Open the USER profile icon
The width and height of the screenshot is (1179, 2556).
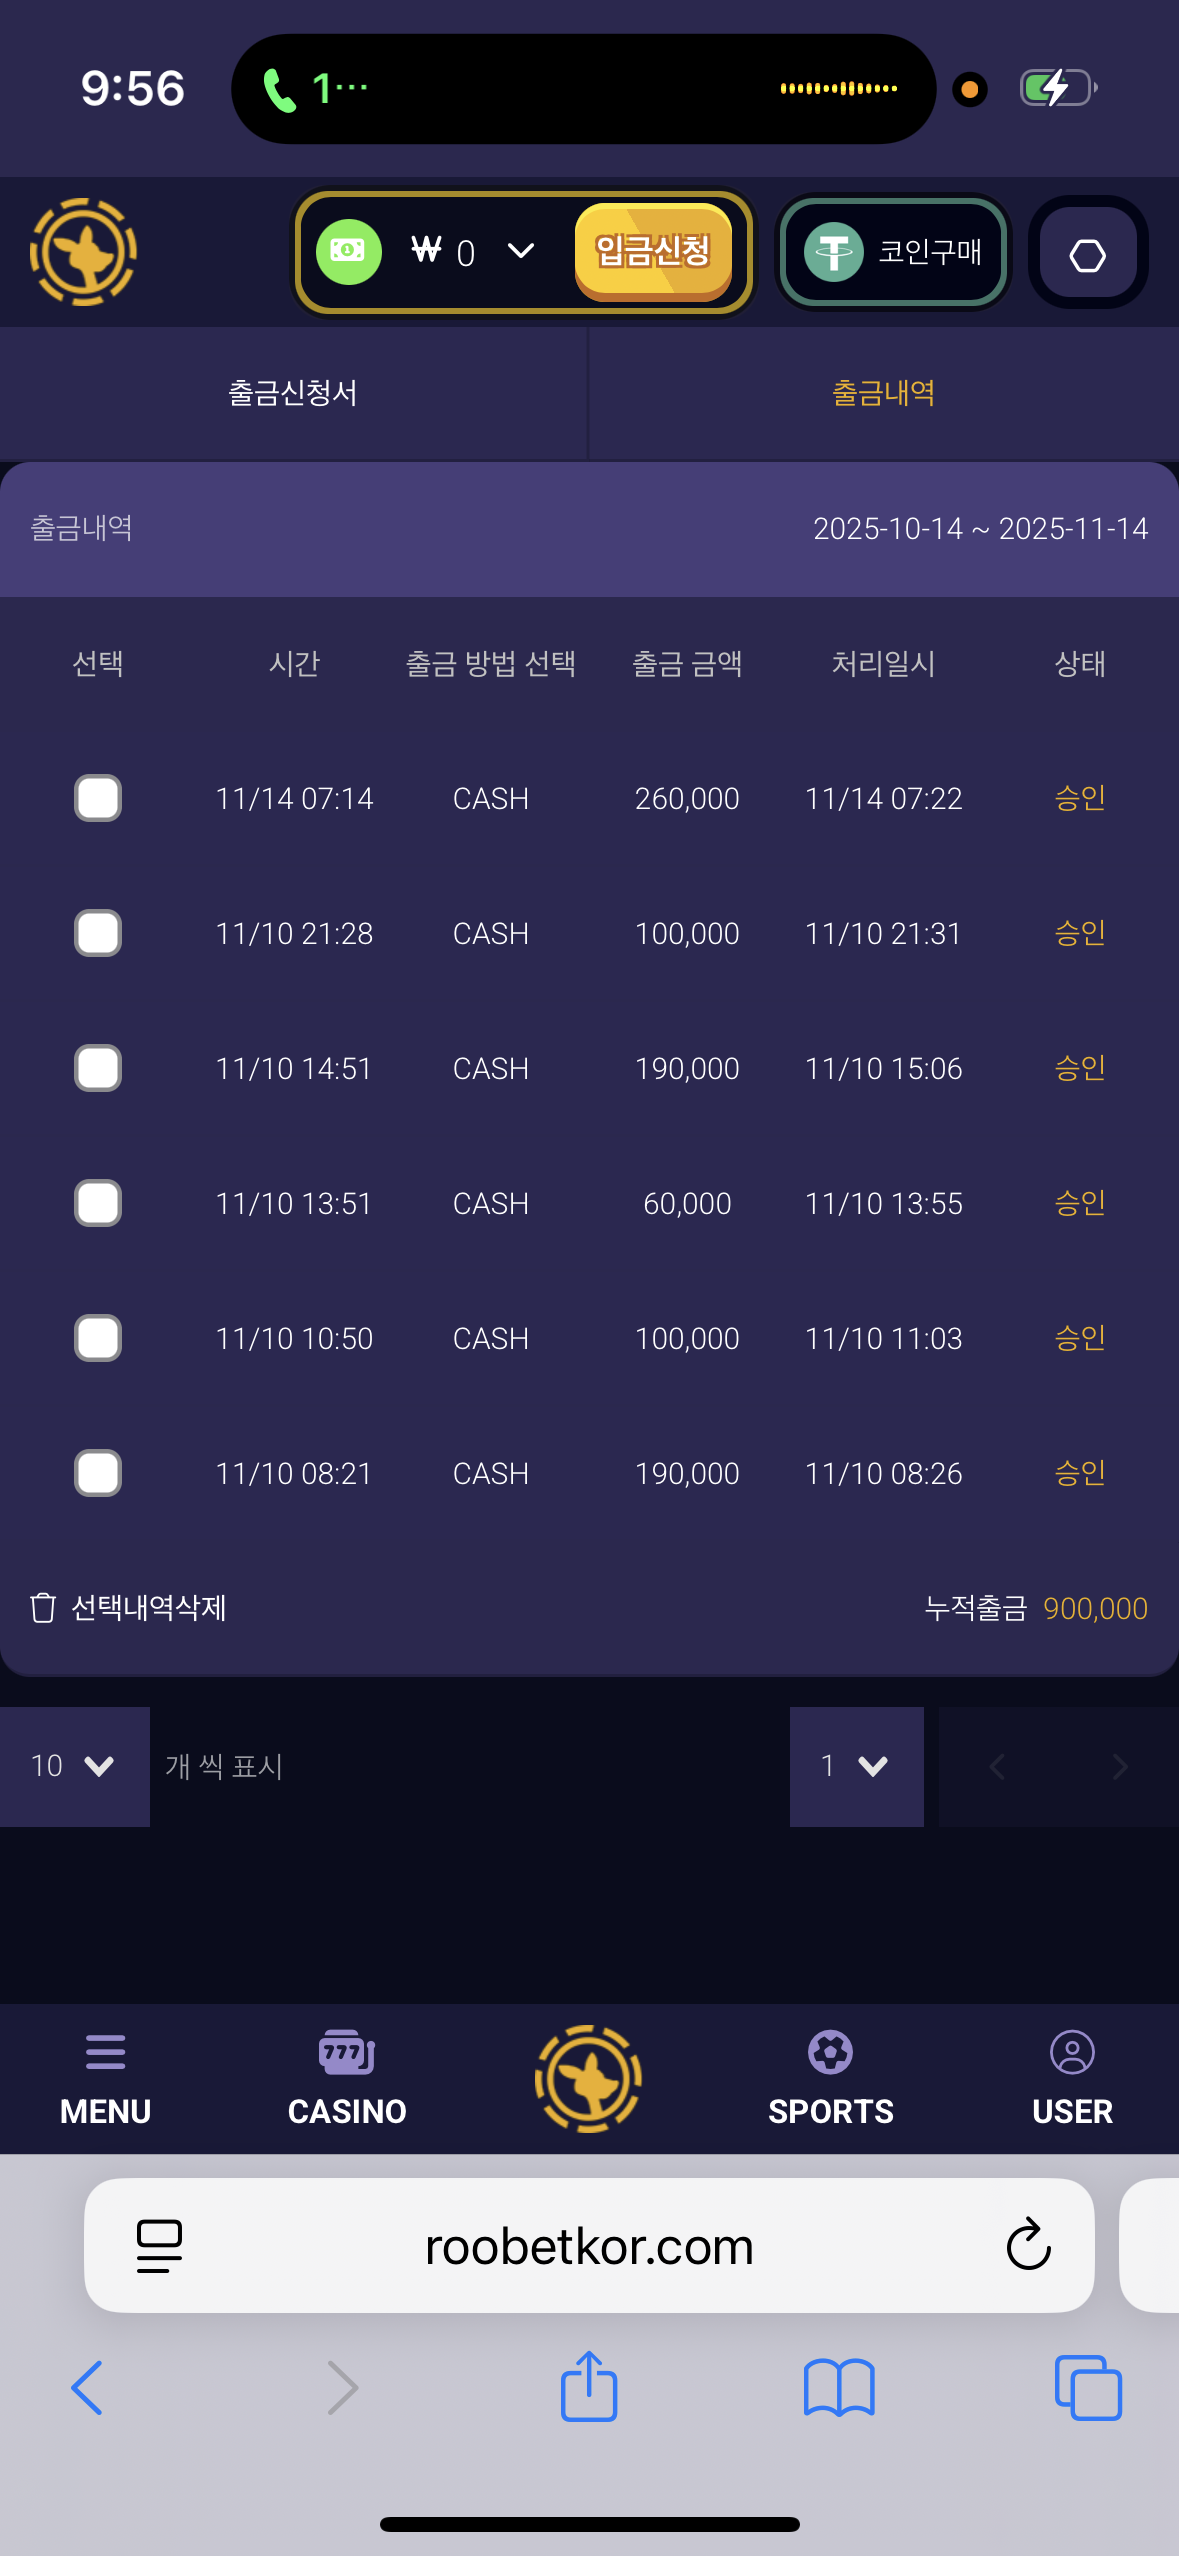[x=1072, y=2053]
